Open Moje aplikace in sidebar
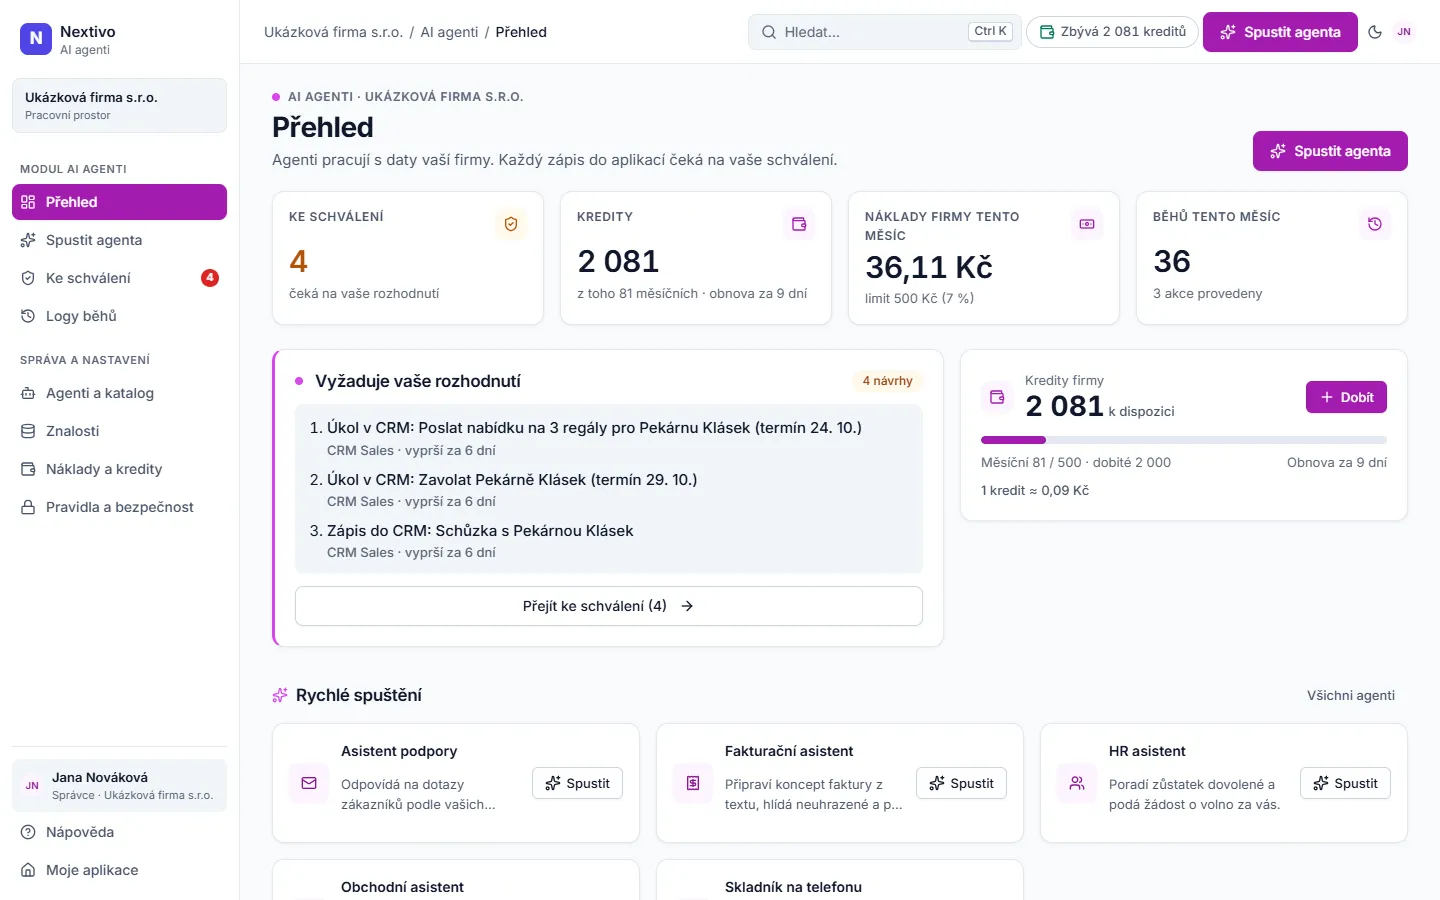The height and width of the screenshot is (900, 1440). 119,870
